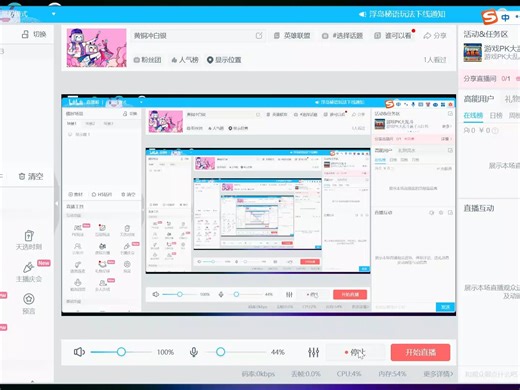Adjust the speaker volume slider at 100%
This screenshot has width=520, height=390.
[121, 352]
